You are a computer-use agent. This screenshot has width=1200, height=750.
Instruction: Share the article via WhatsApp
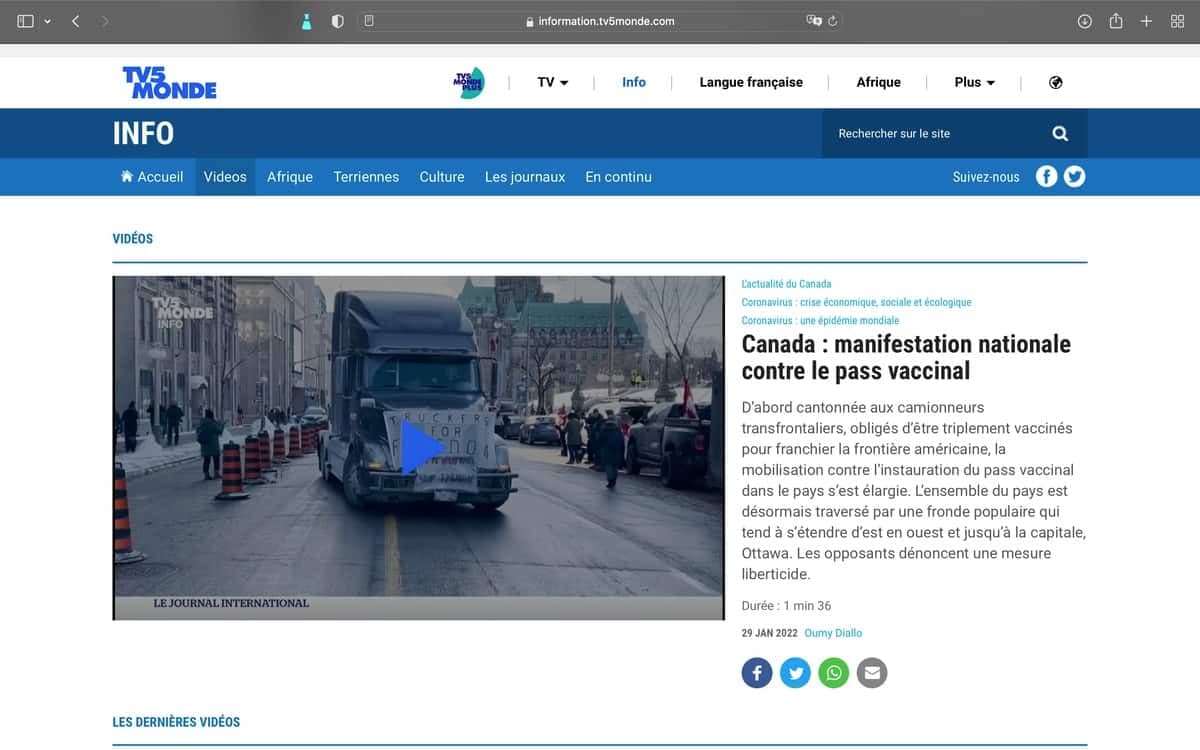pos(833,673)
